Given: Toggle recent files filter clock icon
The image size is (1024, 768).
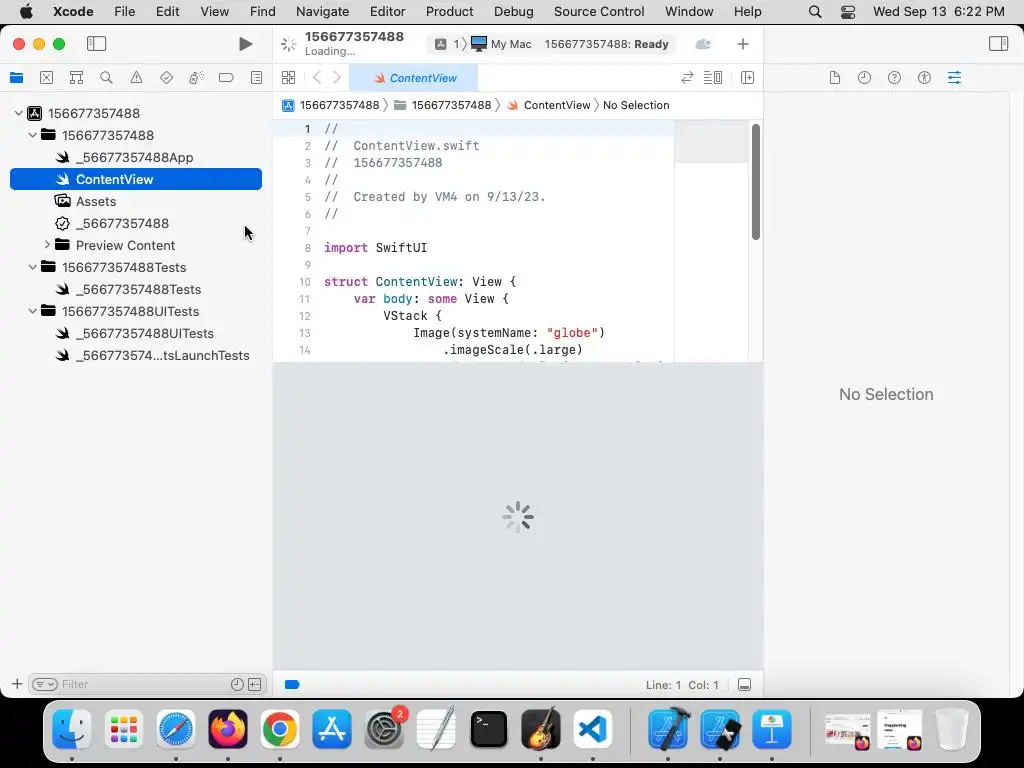Looking at the screenshot, I should [x=237, y=684].
